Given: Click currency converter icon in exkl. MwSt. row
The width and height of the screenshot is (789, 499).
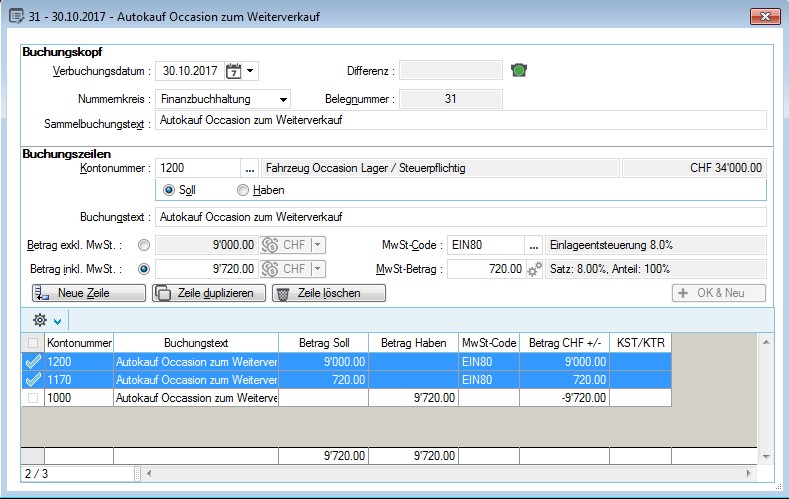Looking at the screenshot, I should tap(270, 245).
